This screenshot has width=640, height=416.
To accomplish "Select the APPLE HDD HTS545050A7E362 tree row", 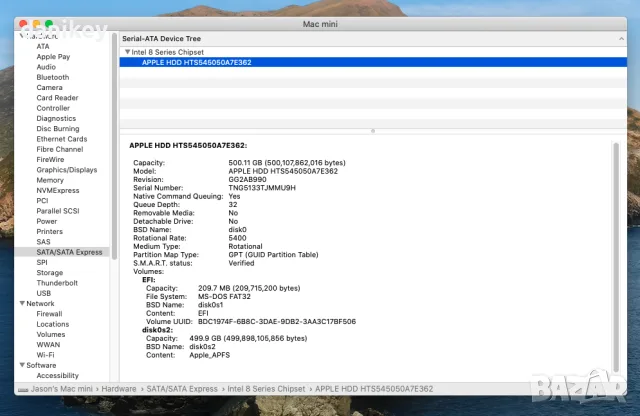I will click(373, 62).
